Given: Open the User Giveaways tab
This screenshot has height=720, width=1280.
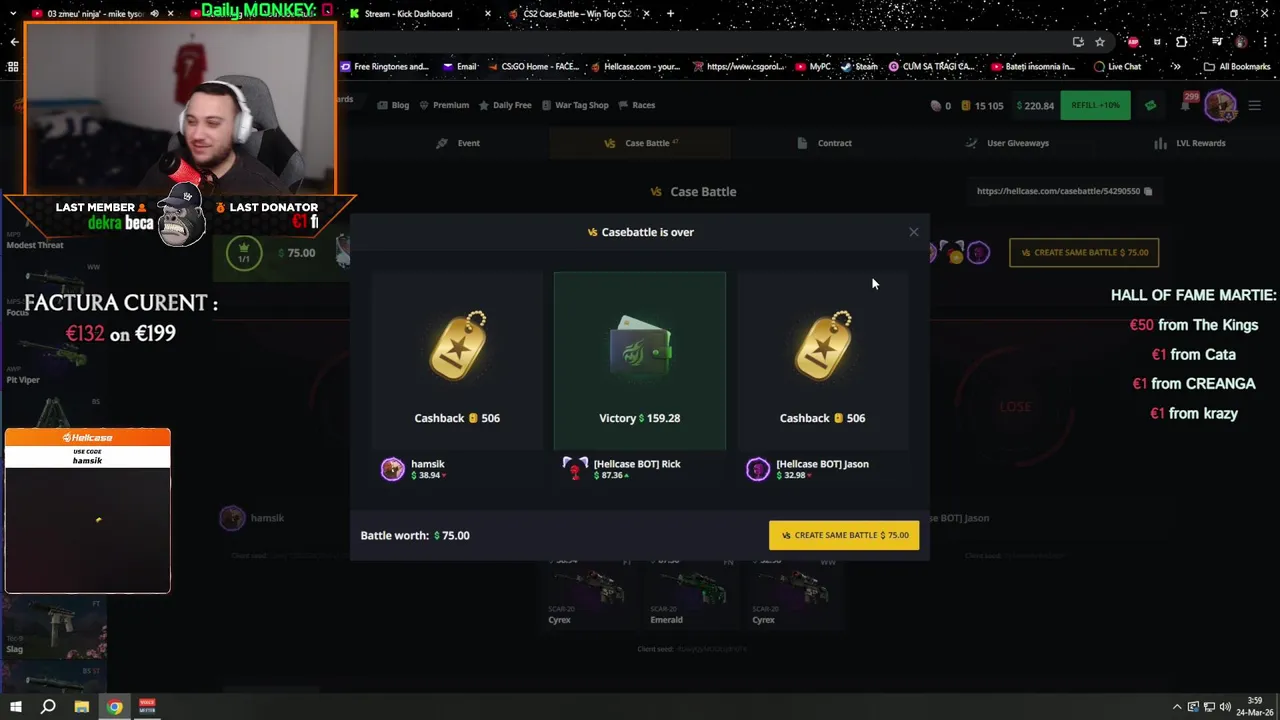Looking at the screenshot, I should (x=1008, y=143).
